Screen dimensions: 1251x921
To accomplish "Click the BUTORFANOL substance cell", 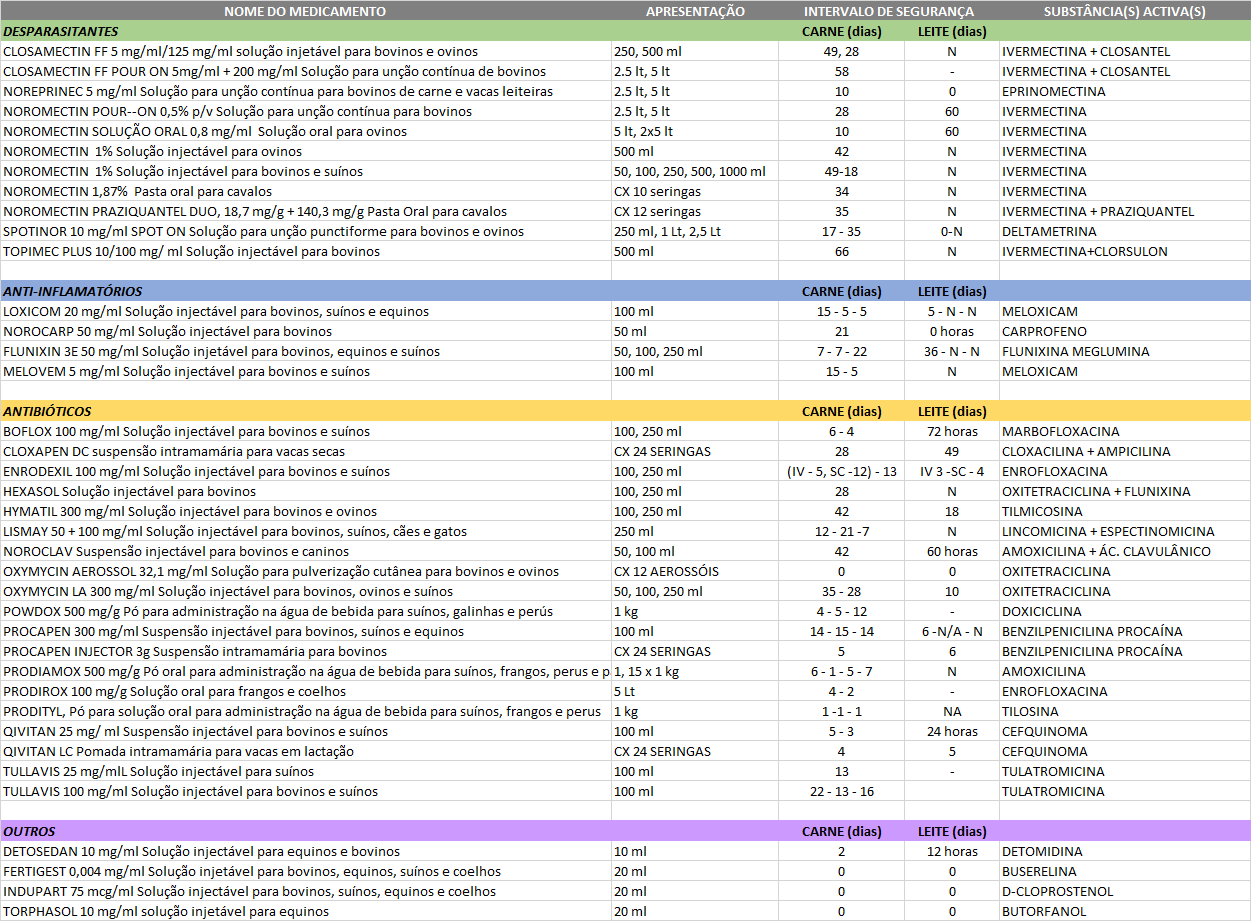I will (x=1125, y=911).
